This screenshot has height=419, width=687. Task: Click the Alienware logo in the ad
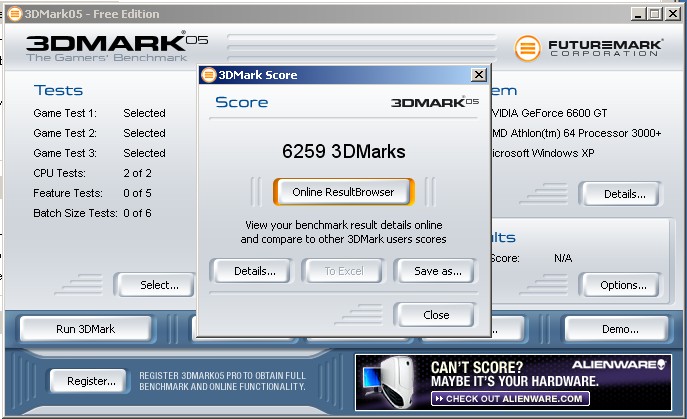click(x=619, y=365)
